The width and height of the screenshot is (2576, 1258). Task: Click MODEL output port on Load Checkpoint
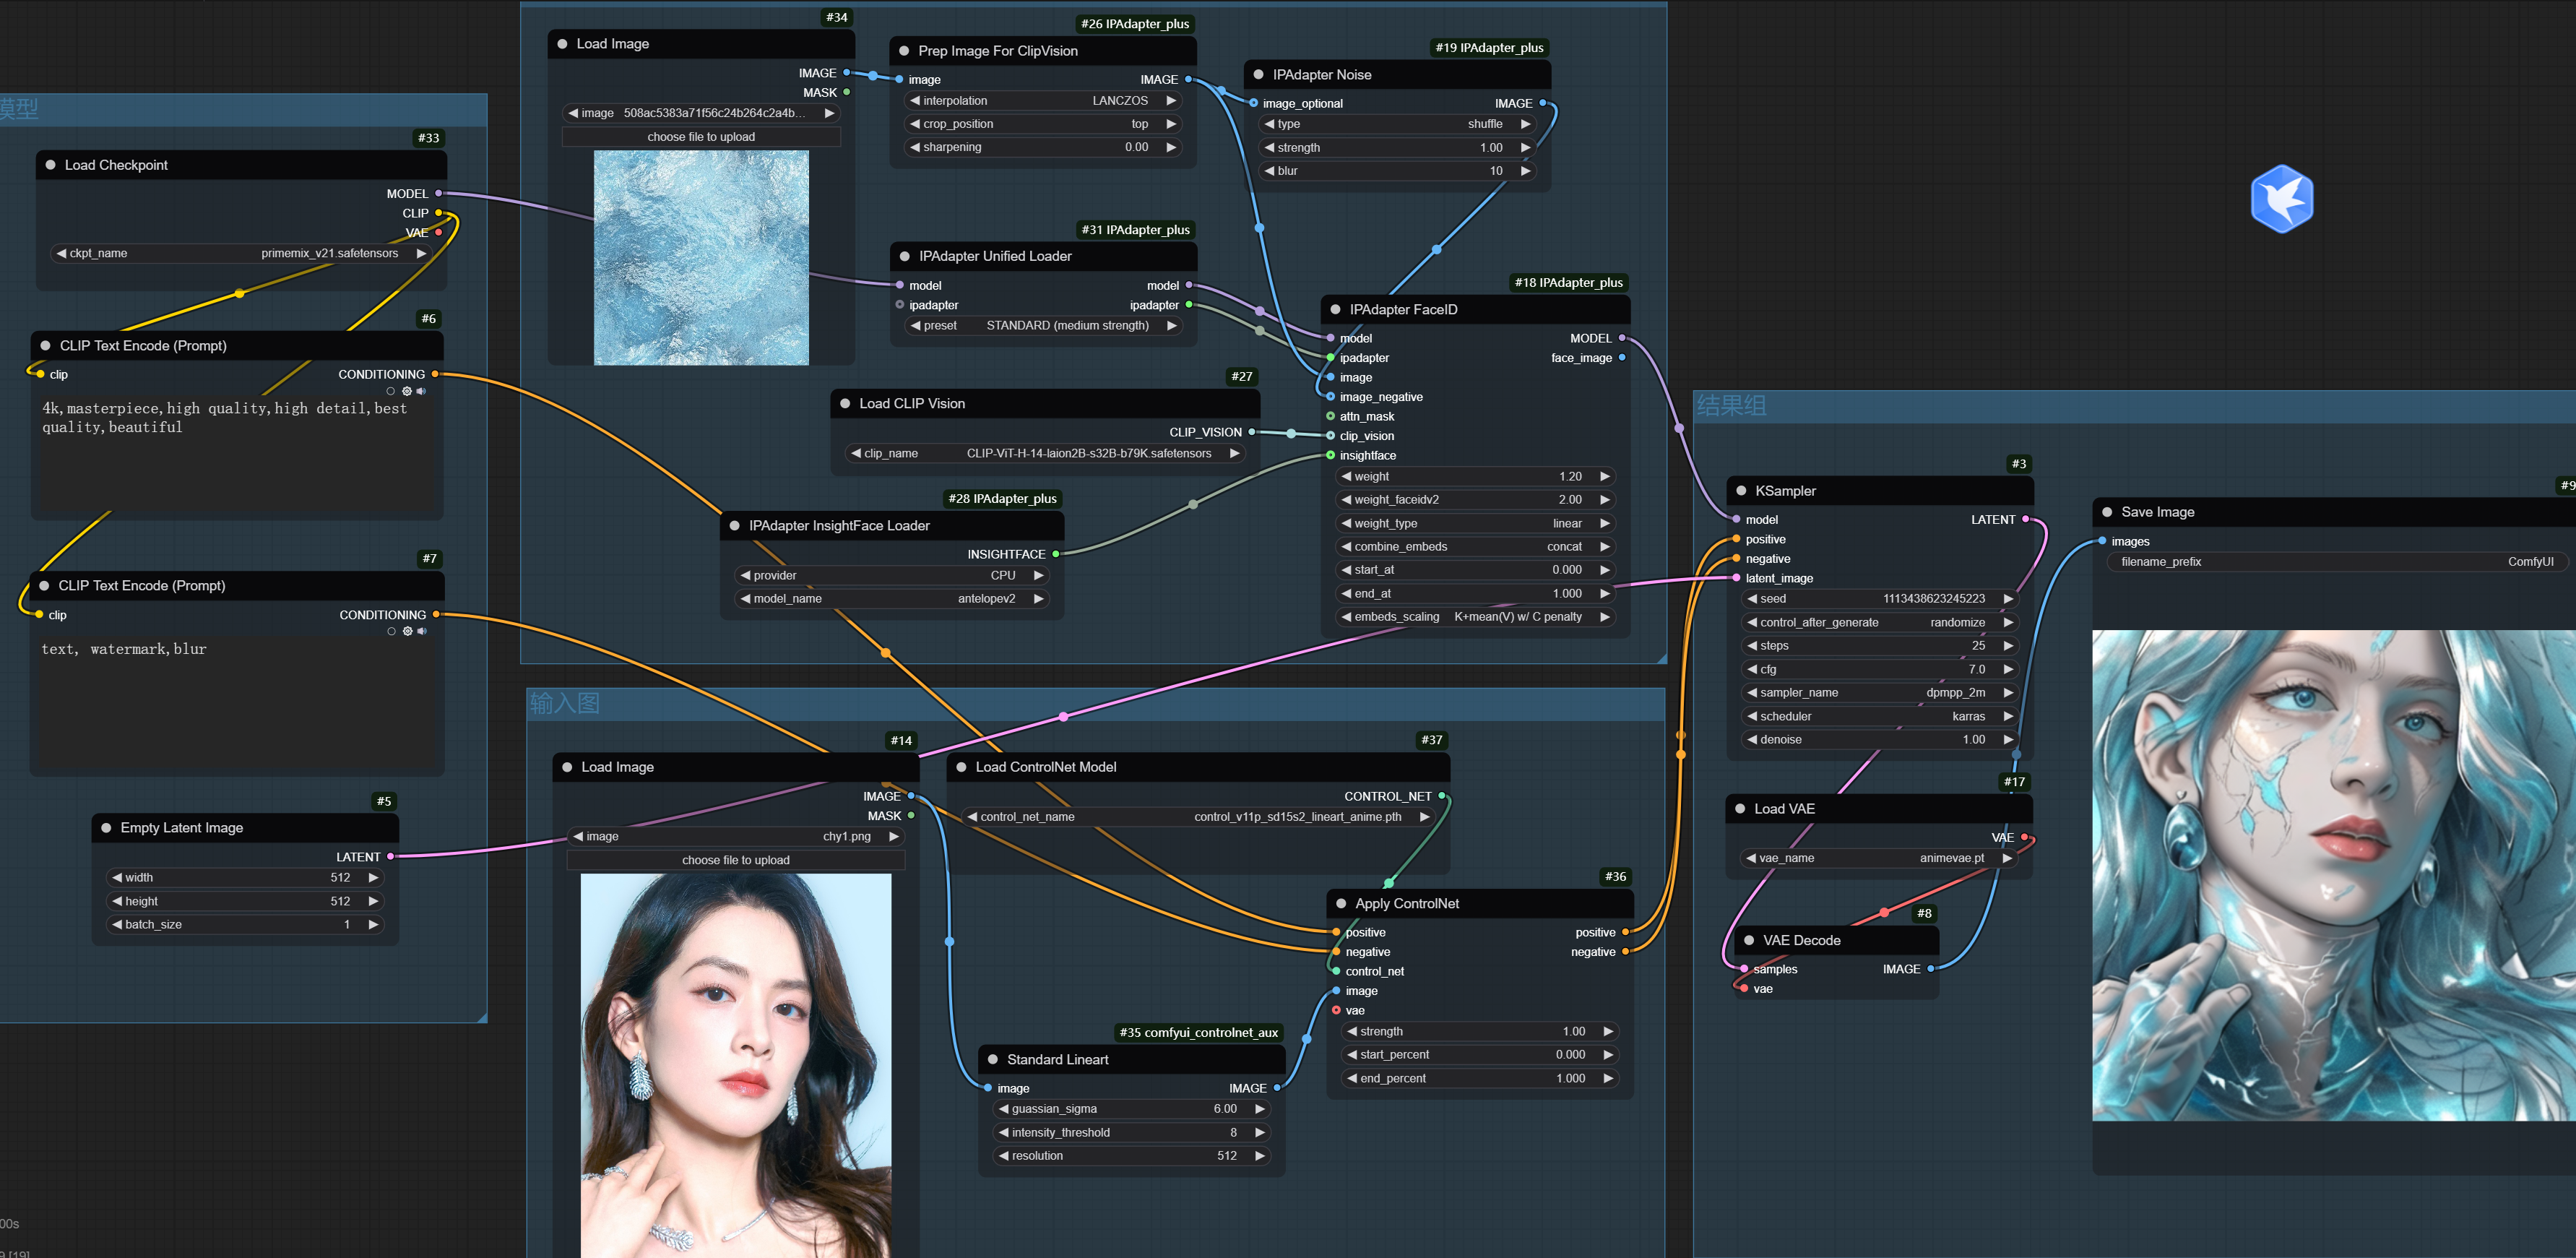(438, 194)
